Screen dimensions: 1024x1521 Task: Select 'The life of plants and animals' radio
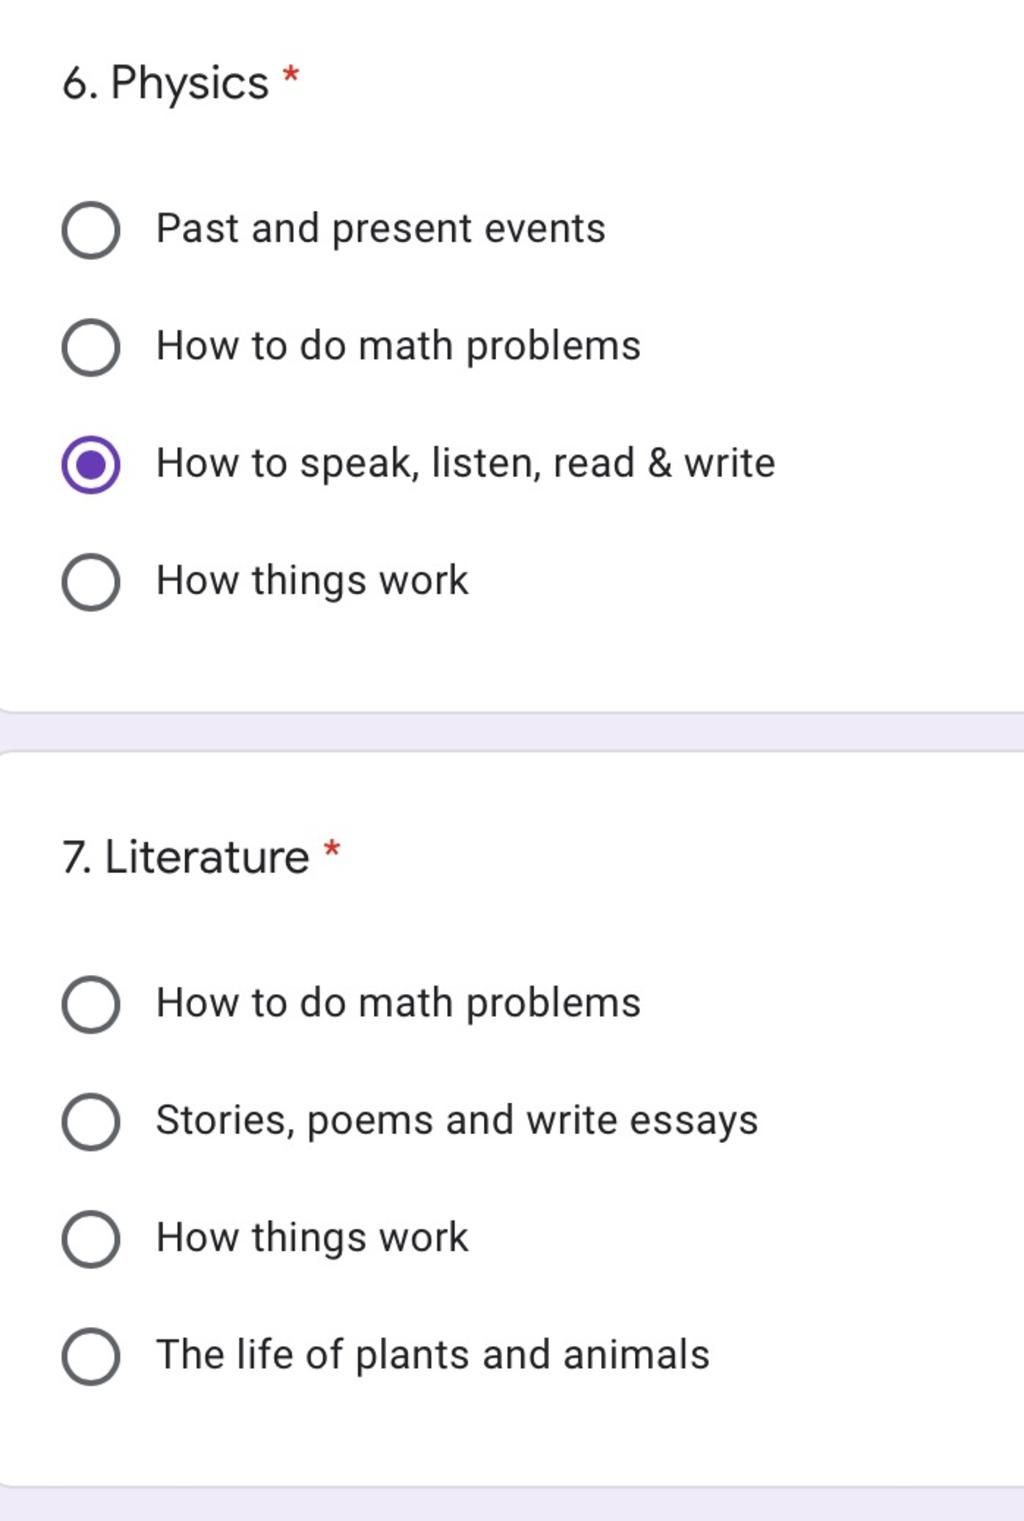[91, 1356]
